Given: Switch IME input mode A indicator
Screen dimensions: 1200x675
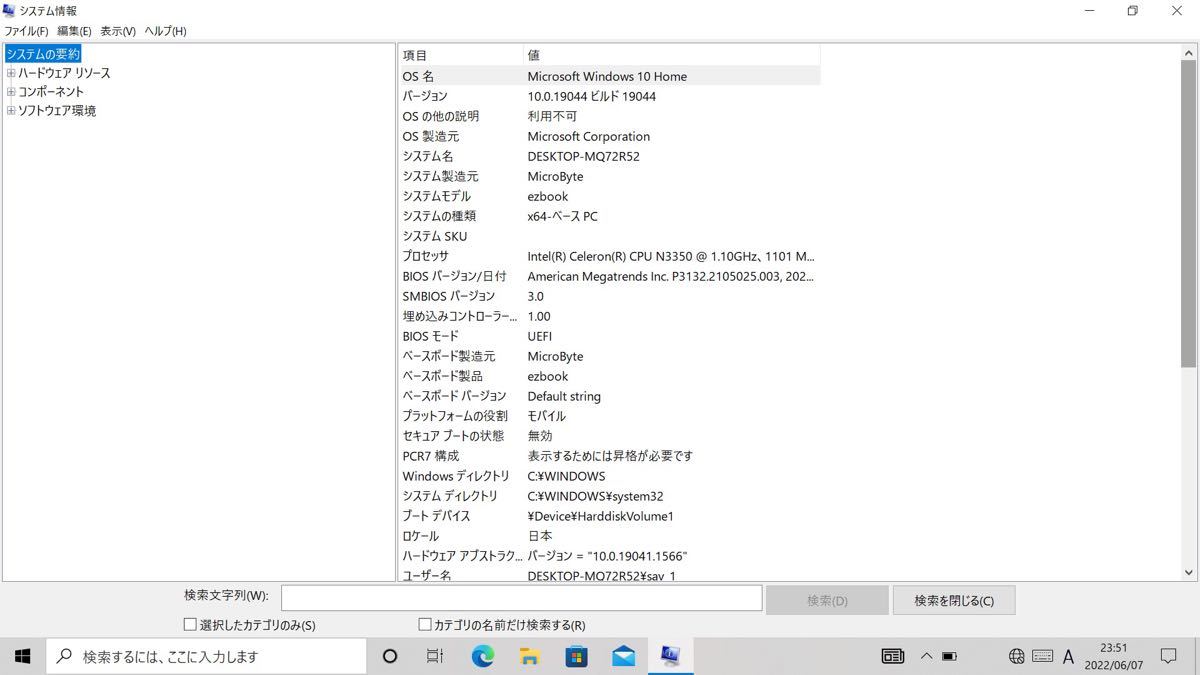Looking at the screenshot, I should pos(1068,656).
